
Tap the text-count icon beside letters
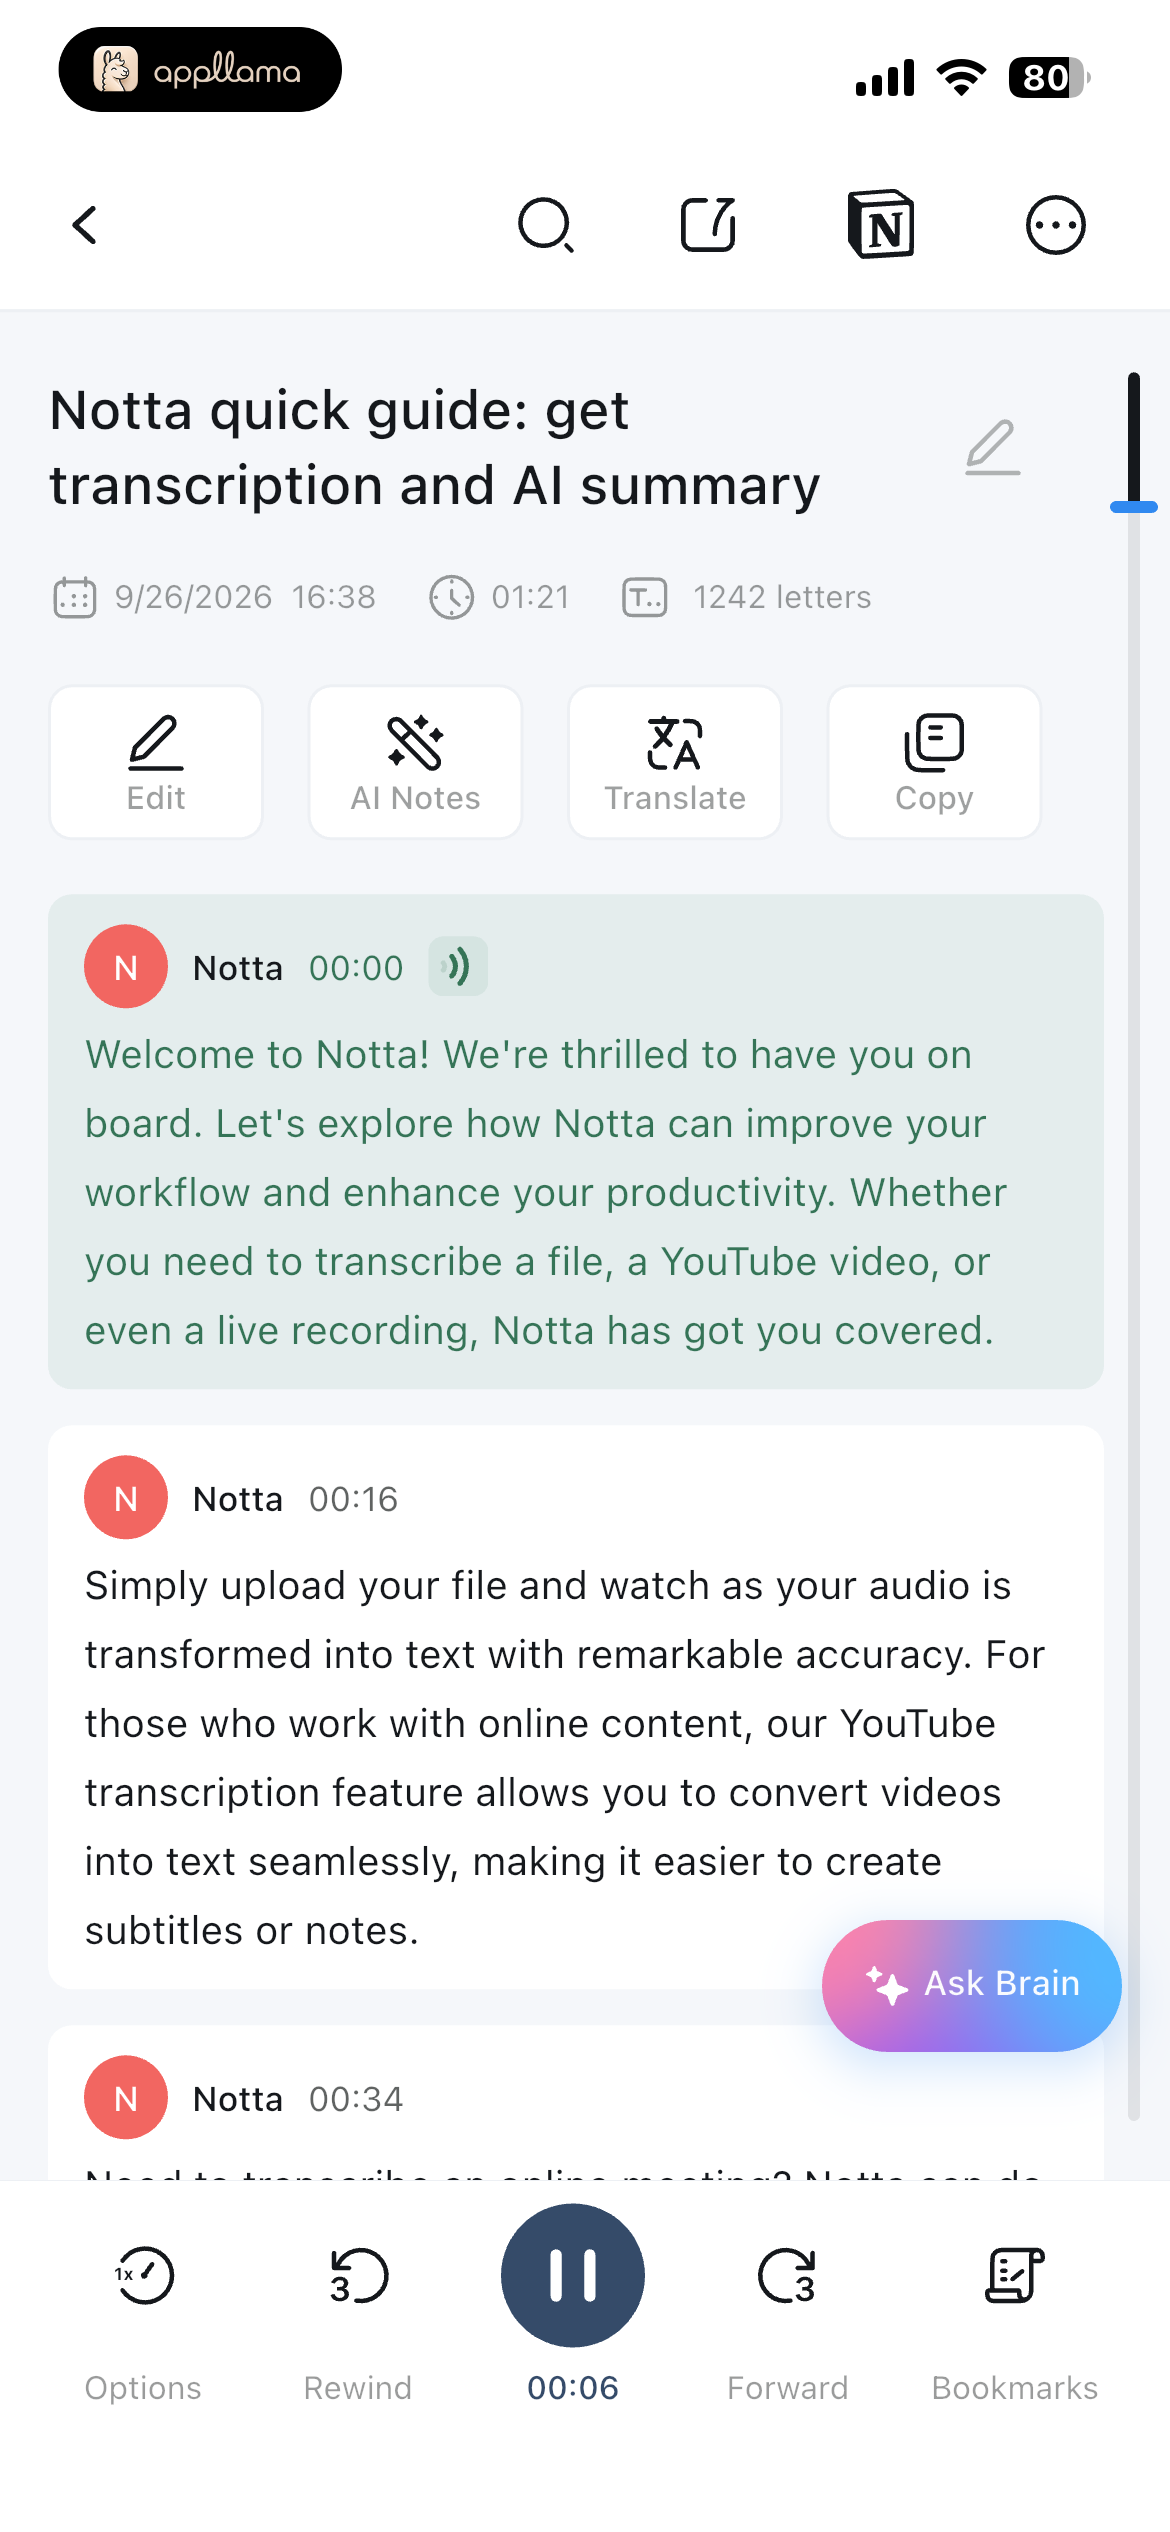645,598
